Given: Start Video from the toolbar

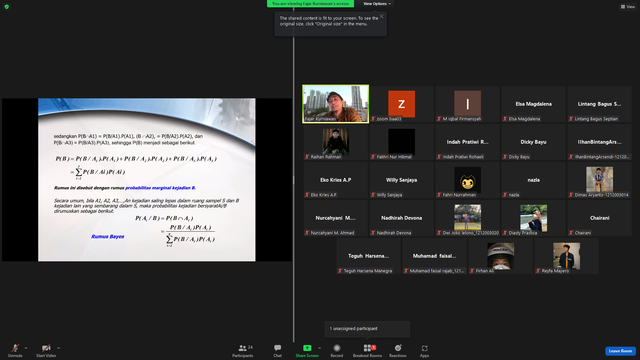Looking at the screenshot, I should click(x=46, y=350).
